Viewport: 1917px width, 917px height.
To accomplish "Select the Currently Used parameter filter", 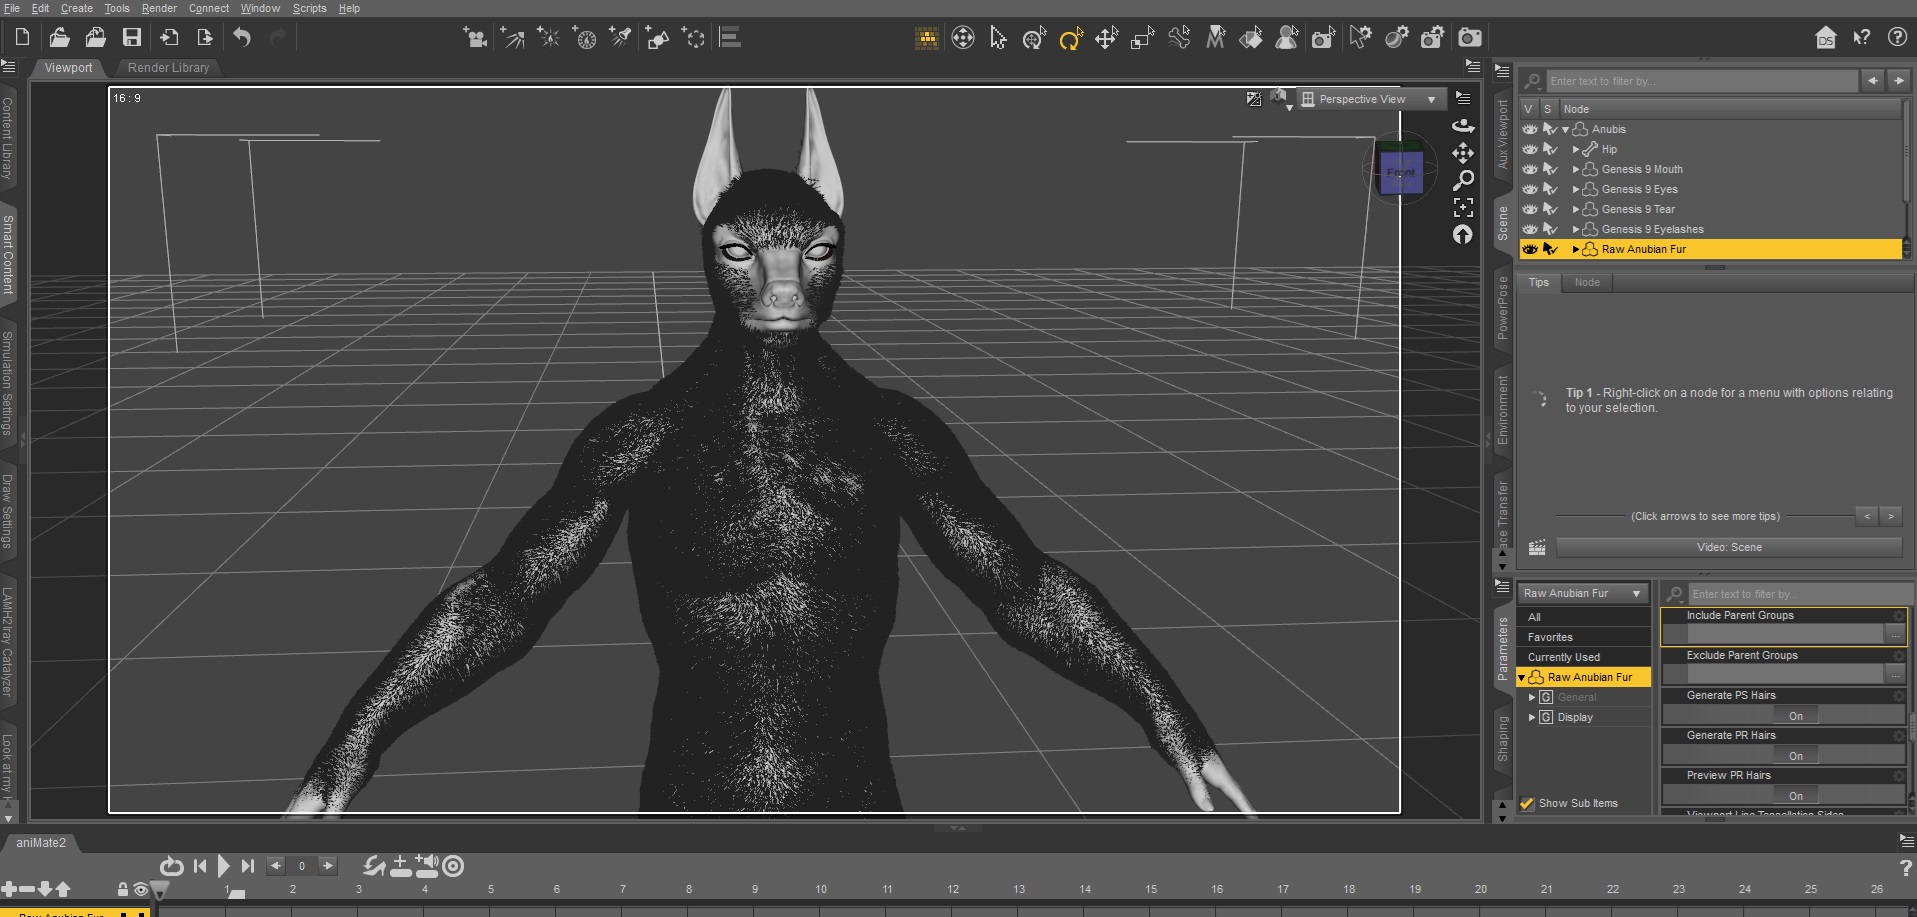I will 1582,657.
